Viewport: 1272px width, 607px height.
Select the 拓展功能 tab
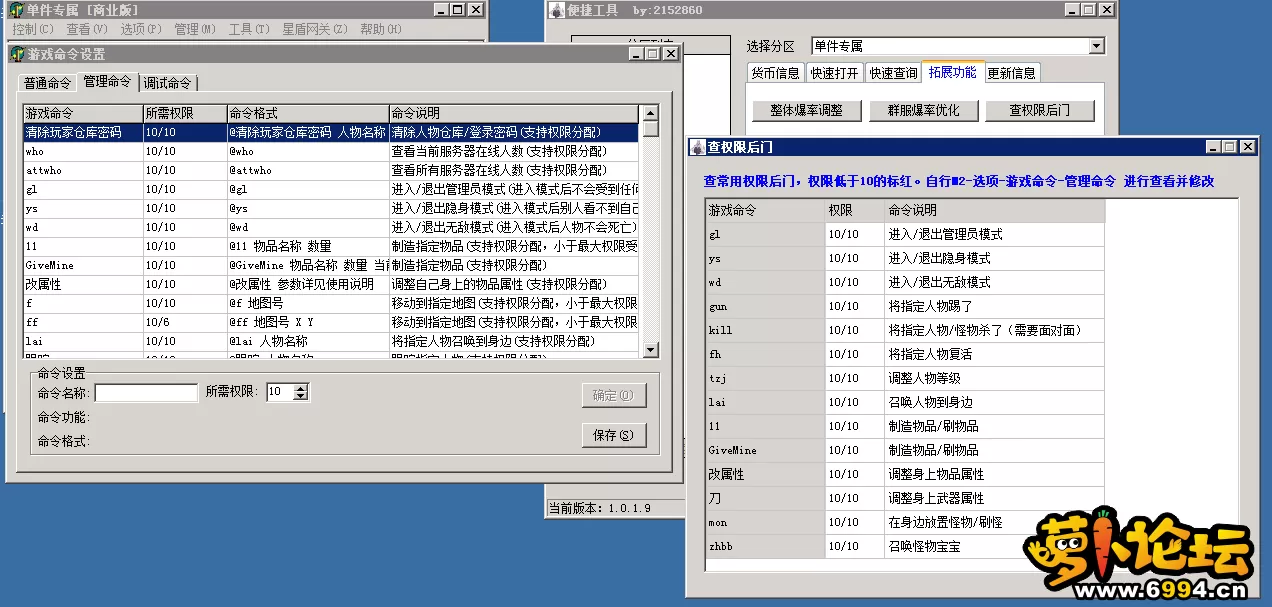coord(952,72)
